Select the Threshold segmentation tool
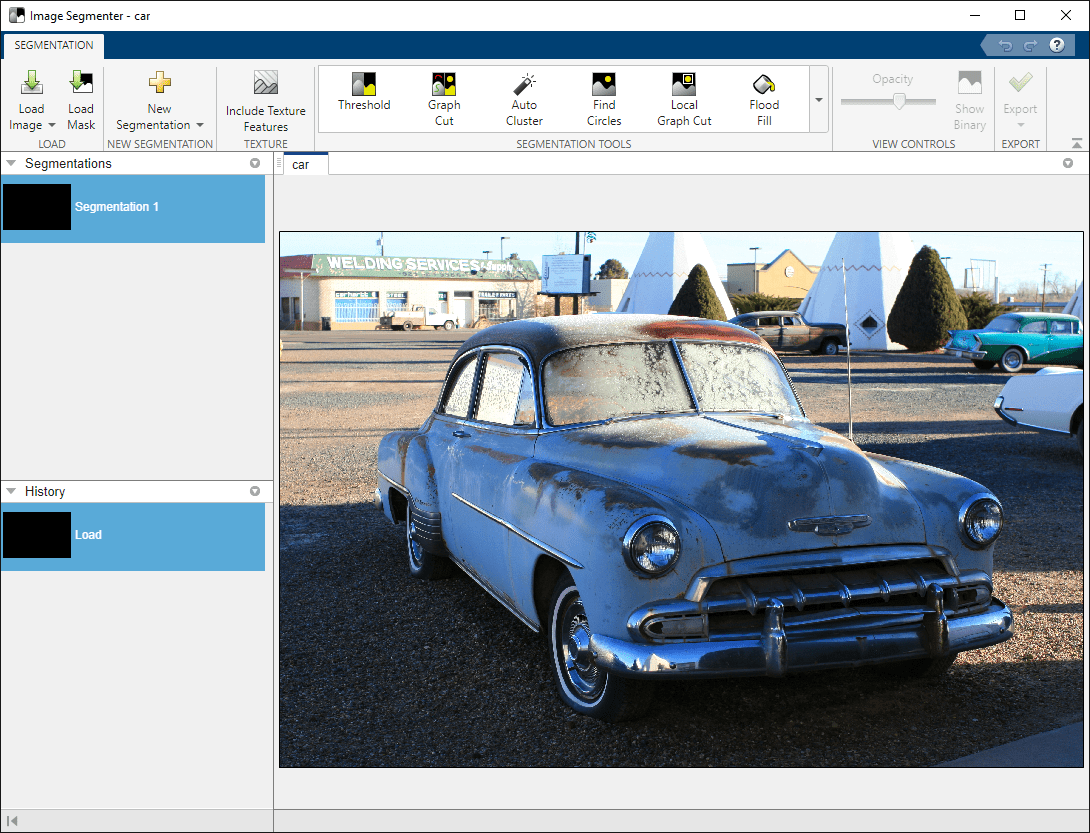1090x833 pixels. 364,92
